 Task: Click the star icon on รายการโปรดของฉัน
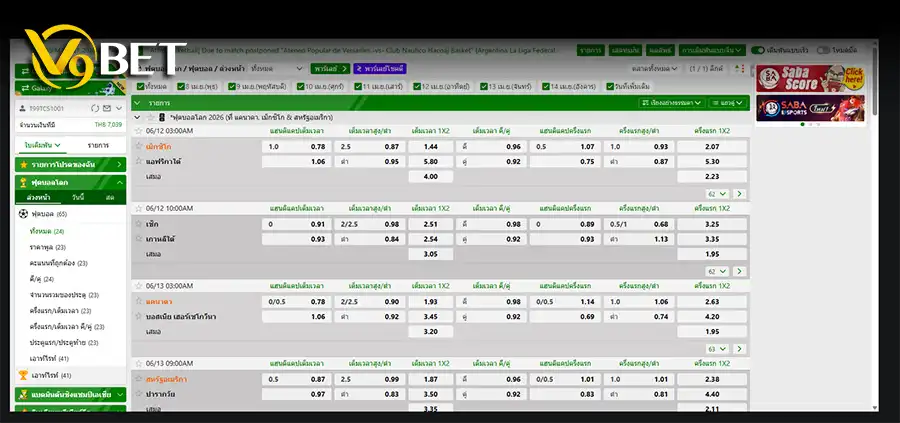coord(23,164)
